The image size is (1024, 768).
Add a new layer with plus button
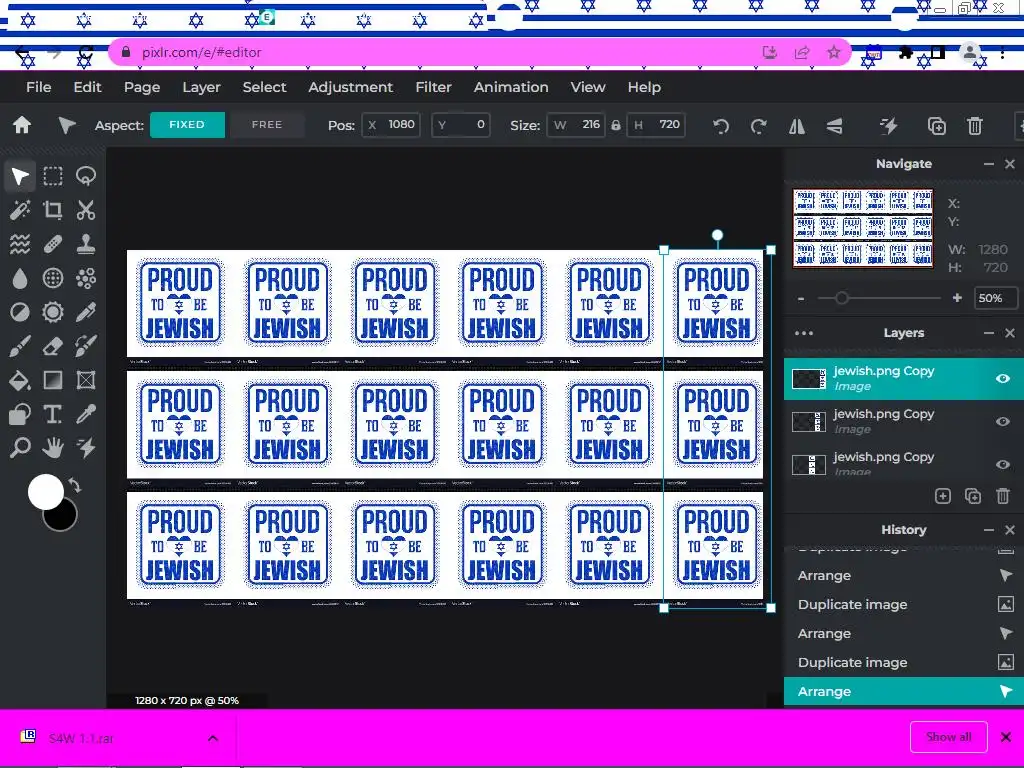pyautogui.click(x=942, y=496)
